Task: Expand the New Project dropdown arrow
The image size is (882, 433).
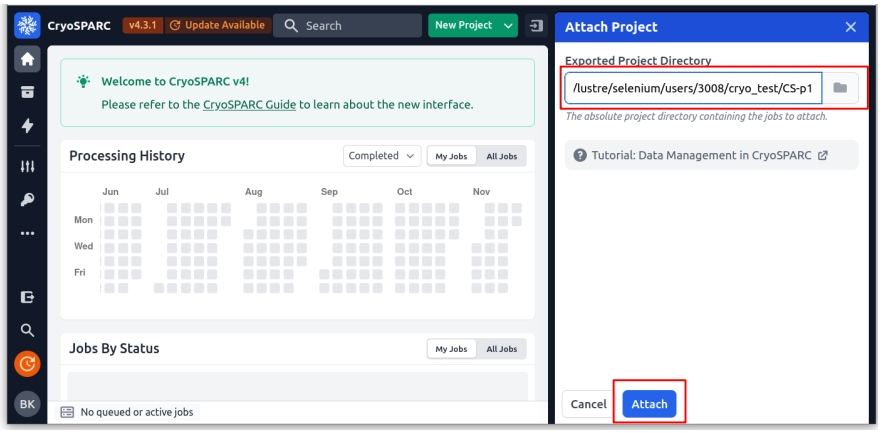Action: 509,25
